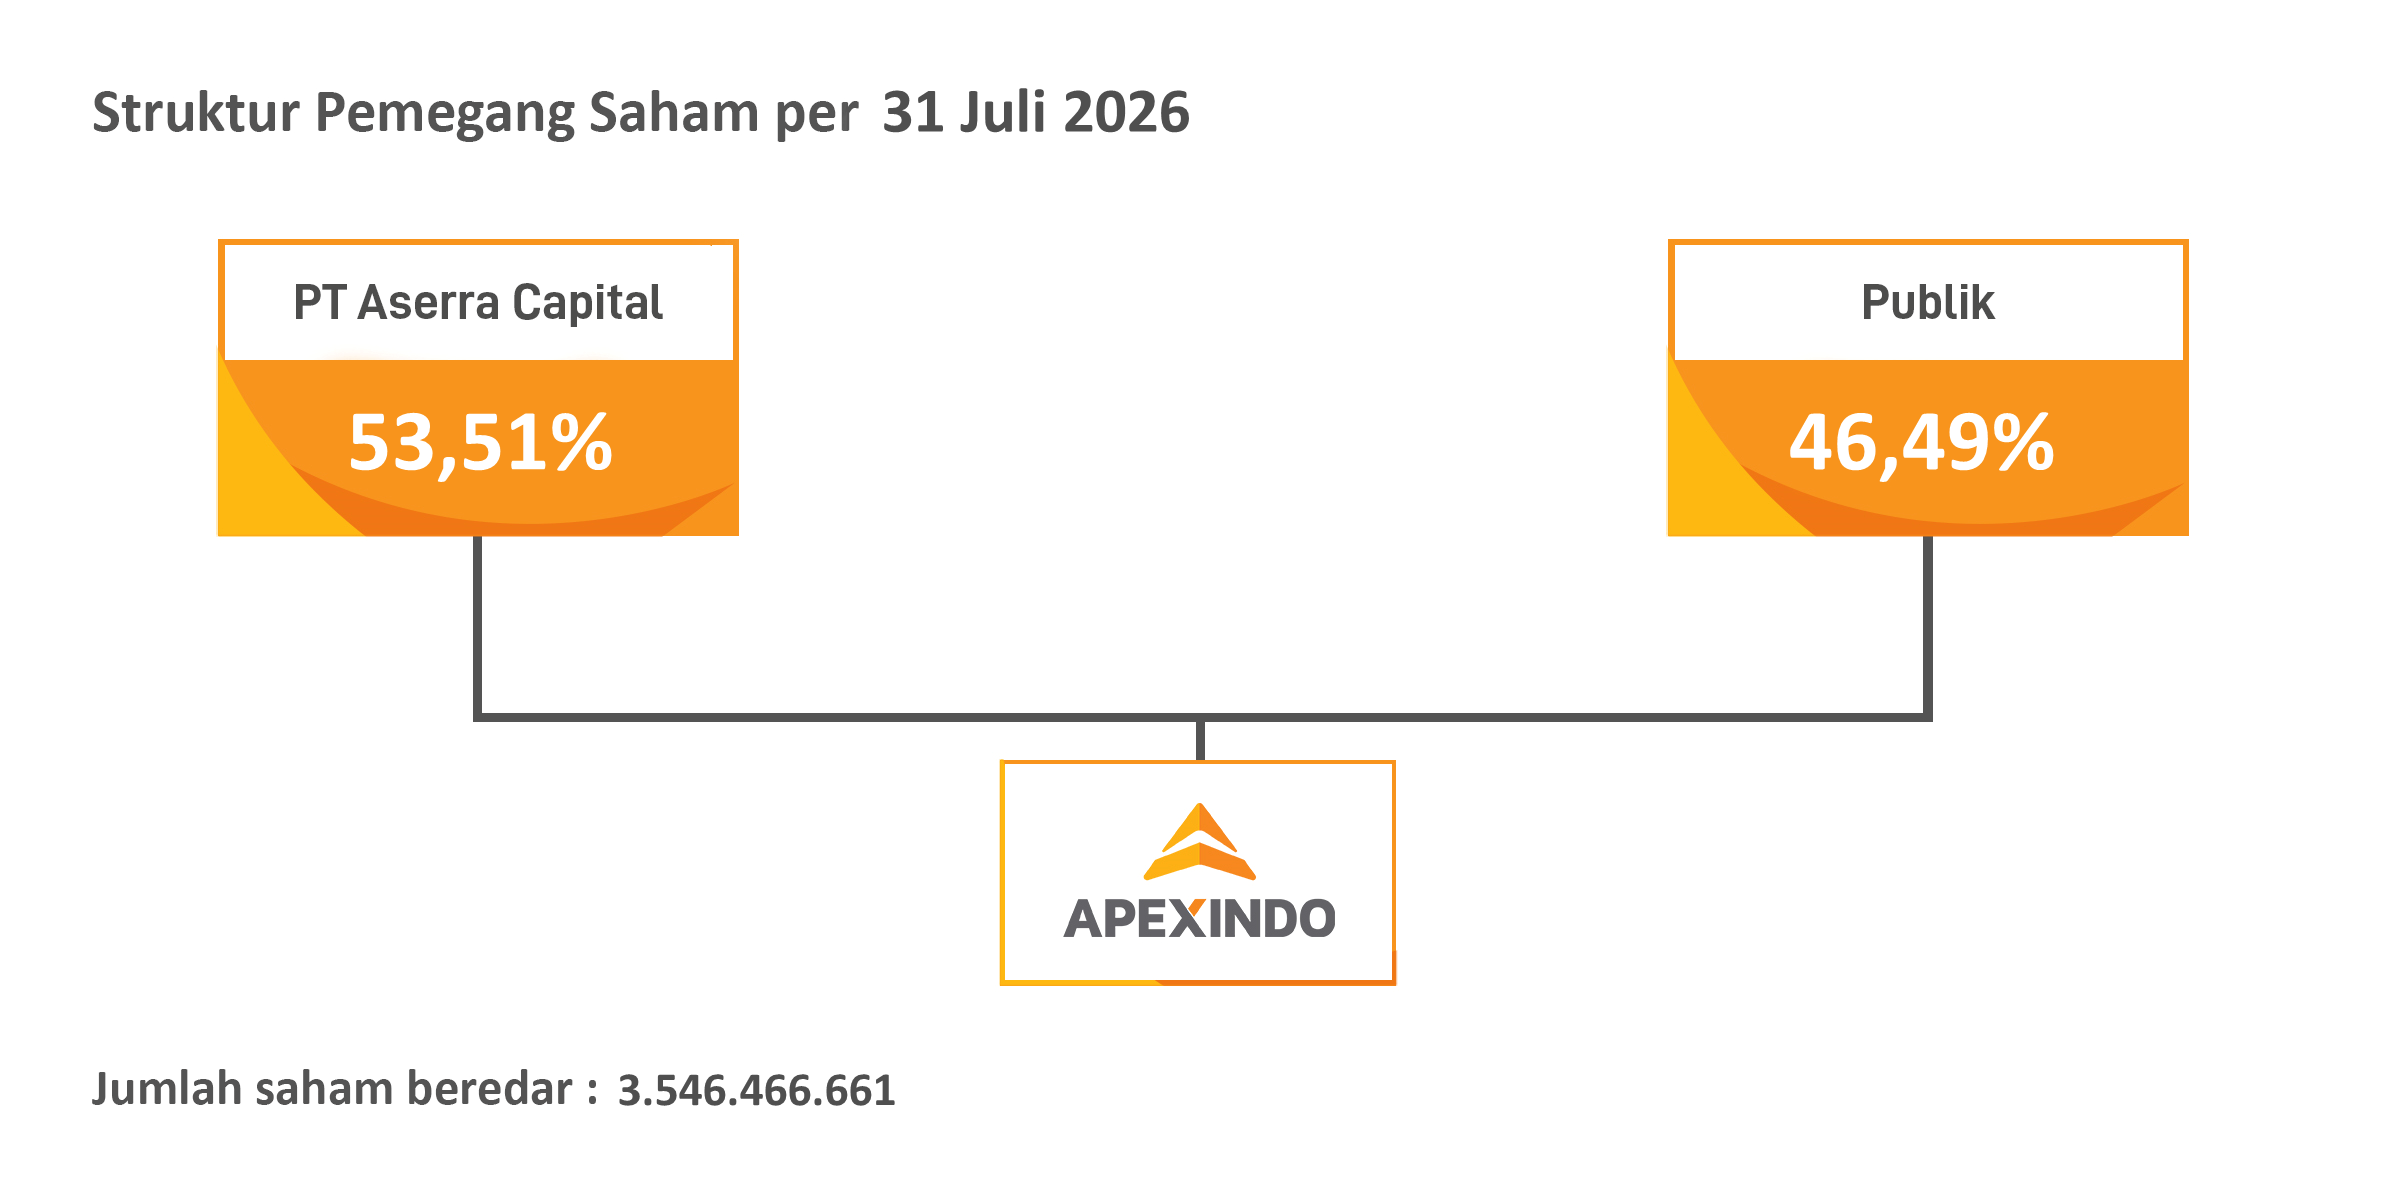Select the APEXINDO wordmark text
2400x1200 pixels.
click(x=1199, y=919)
